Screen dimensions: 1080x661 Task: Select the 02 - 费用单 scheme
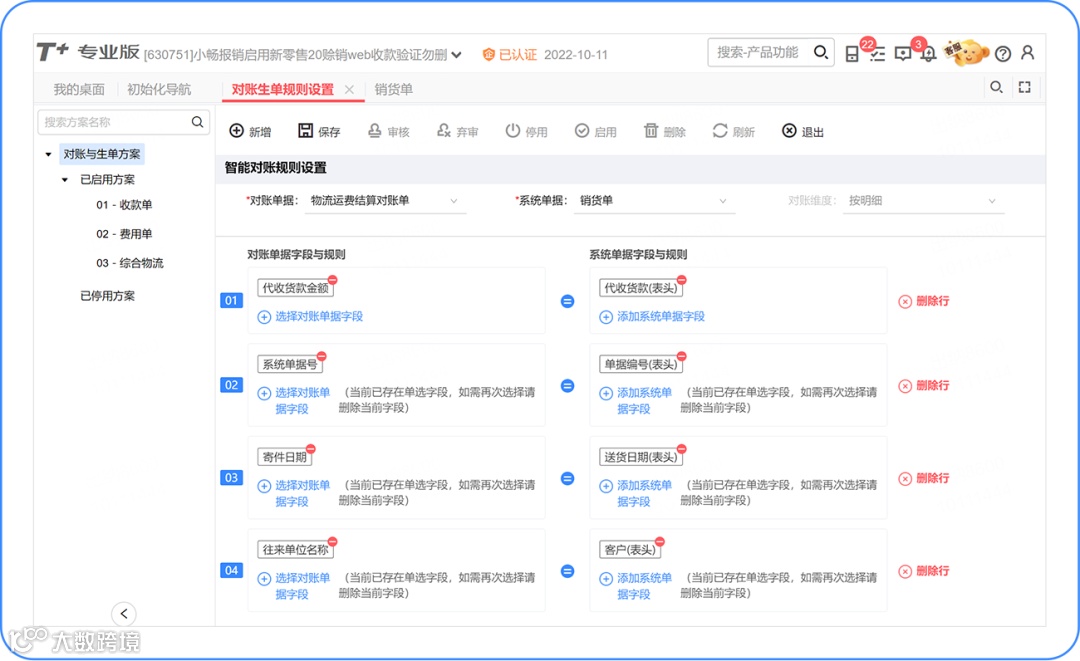(124, 234)
